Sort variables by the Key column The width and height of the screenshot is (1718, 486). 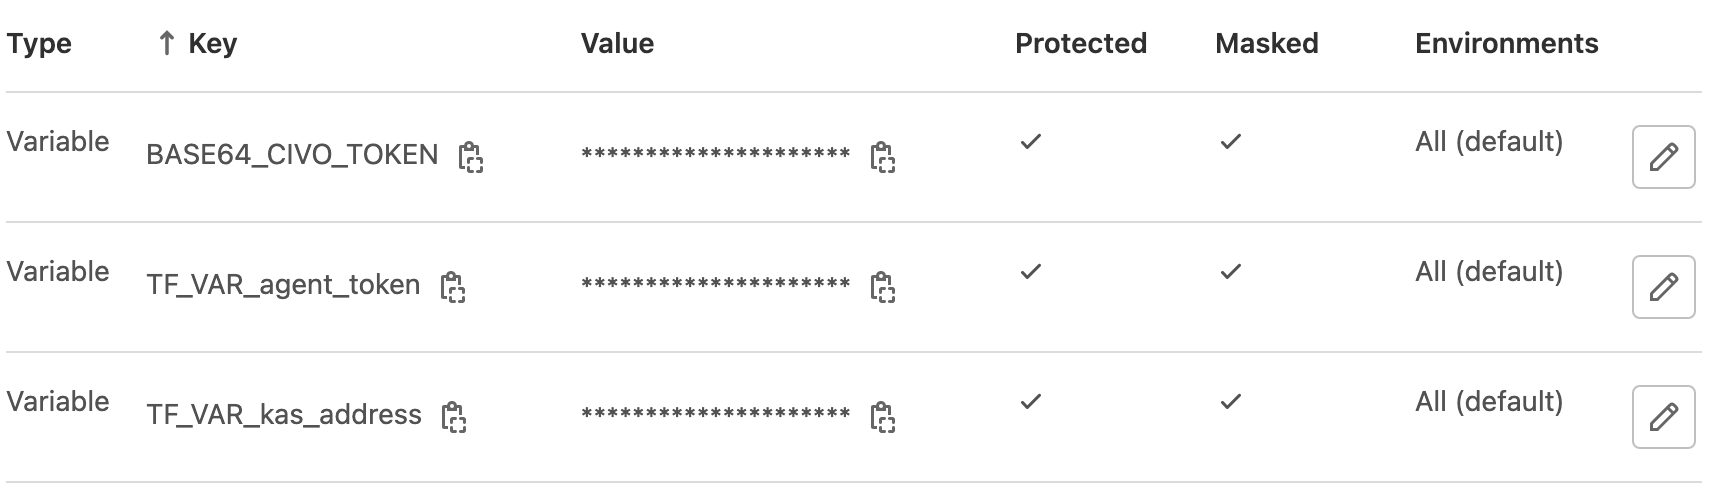pyautogui.click(x=212, y=44)
